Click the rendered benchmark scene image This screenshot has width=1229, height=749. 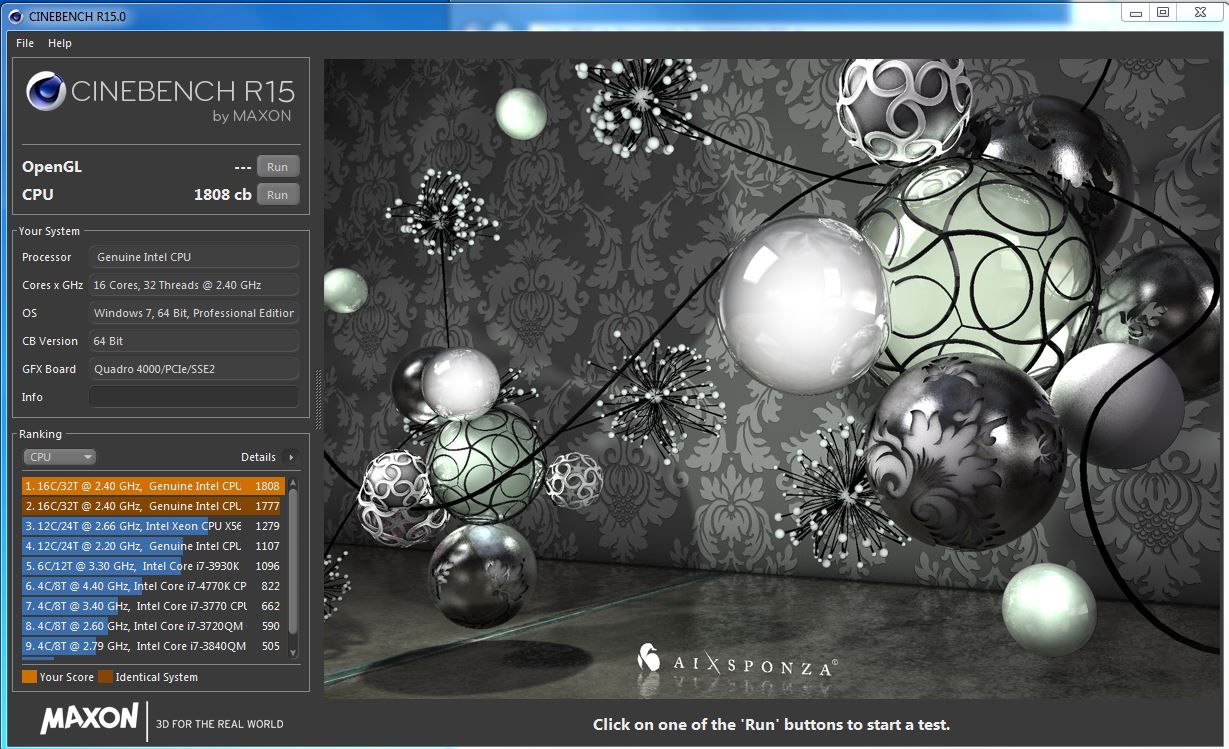point(771,378)
